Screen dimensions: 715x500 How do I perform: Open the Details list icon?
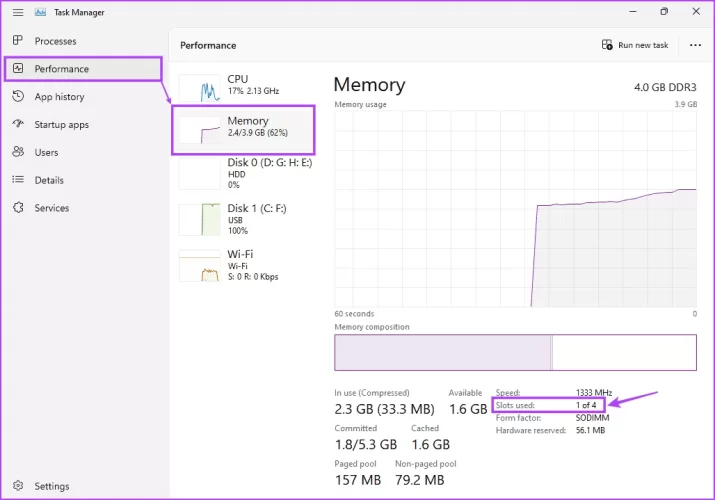coord(17,180)
